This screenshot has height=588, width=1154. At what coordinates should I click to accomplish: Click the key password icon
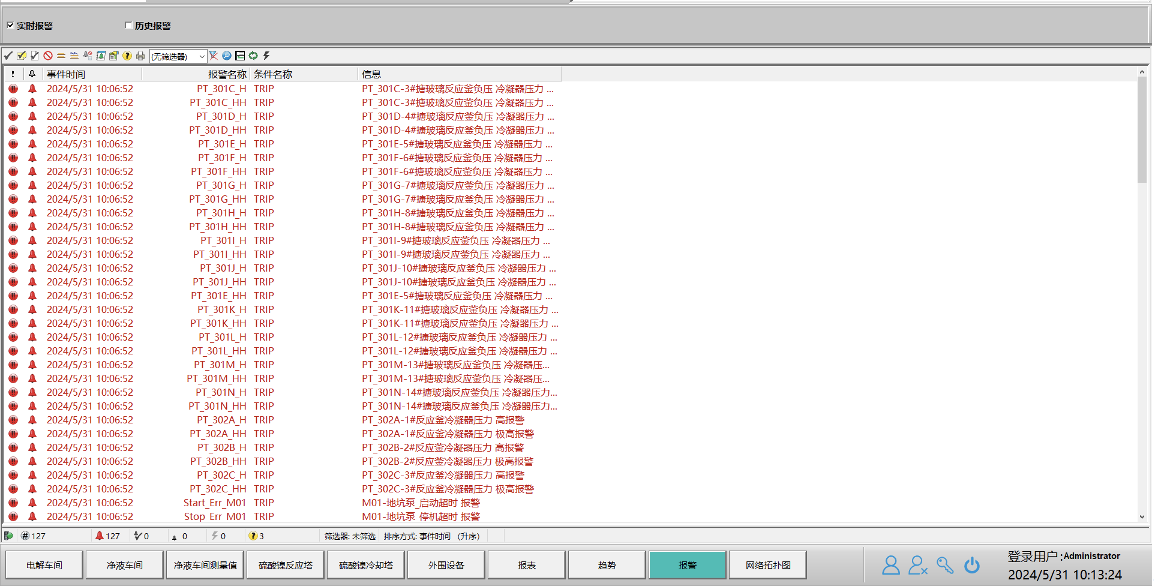tap(945, 565)
